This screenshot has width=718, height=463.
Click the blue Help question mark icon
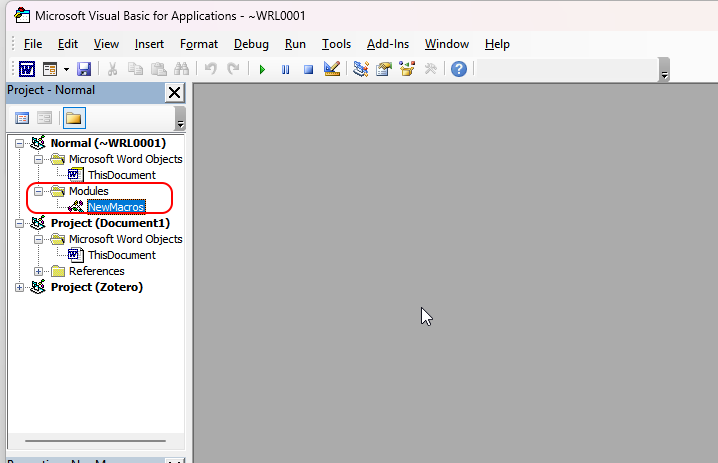tap(459, 69)
